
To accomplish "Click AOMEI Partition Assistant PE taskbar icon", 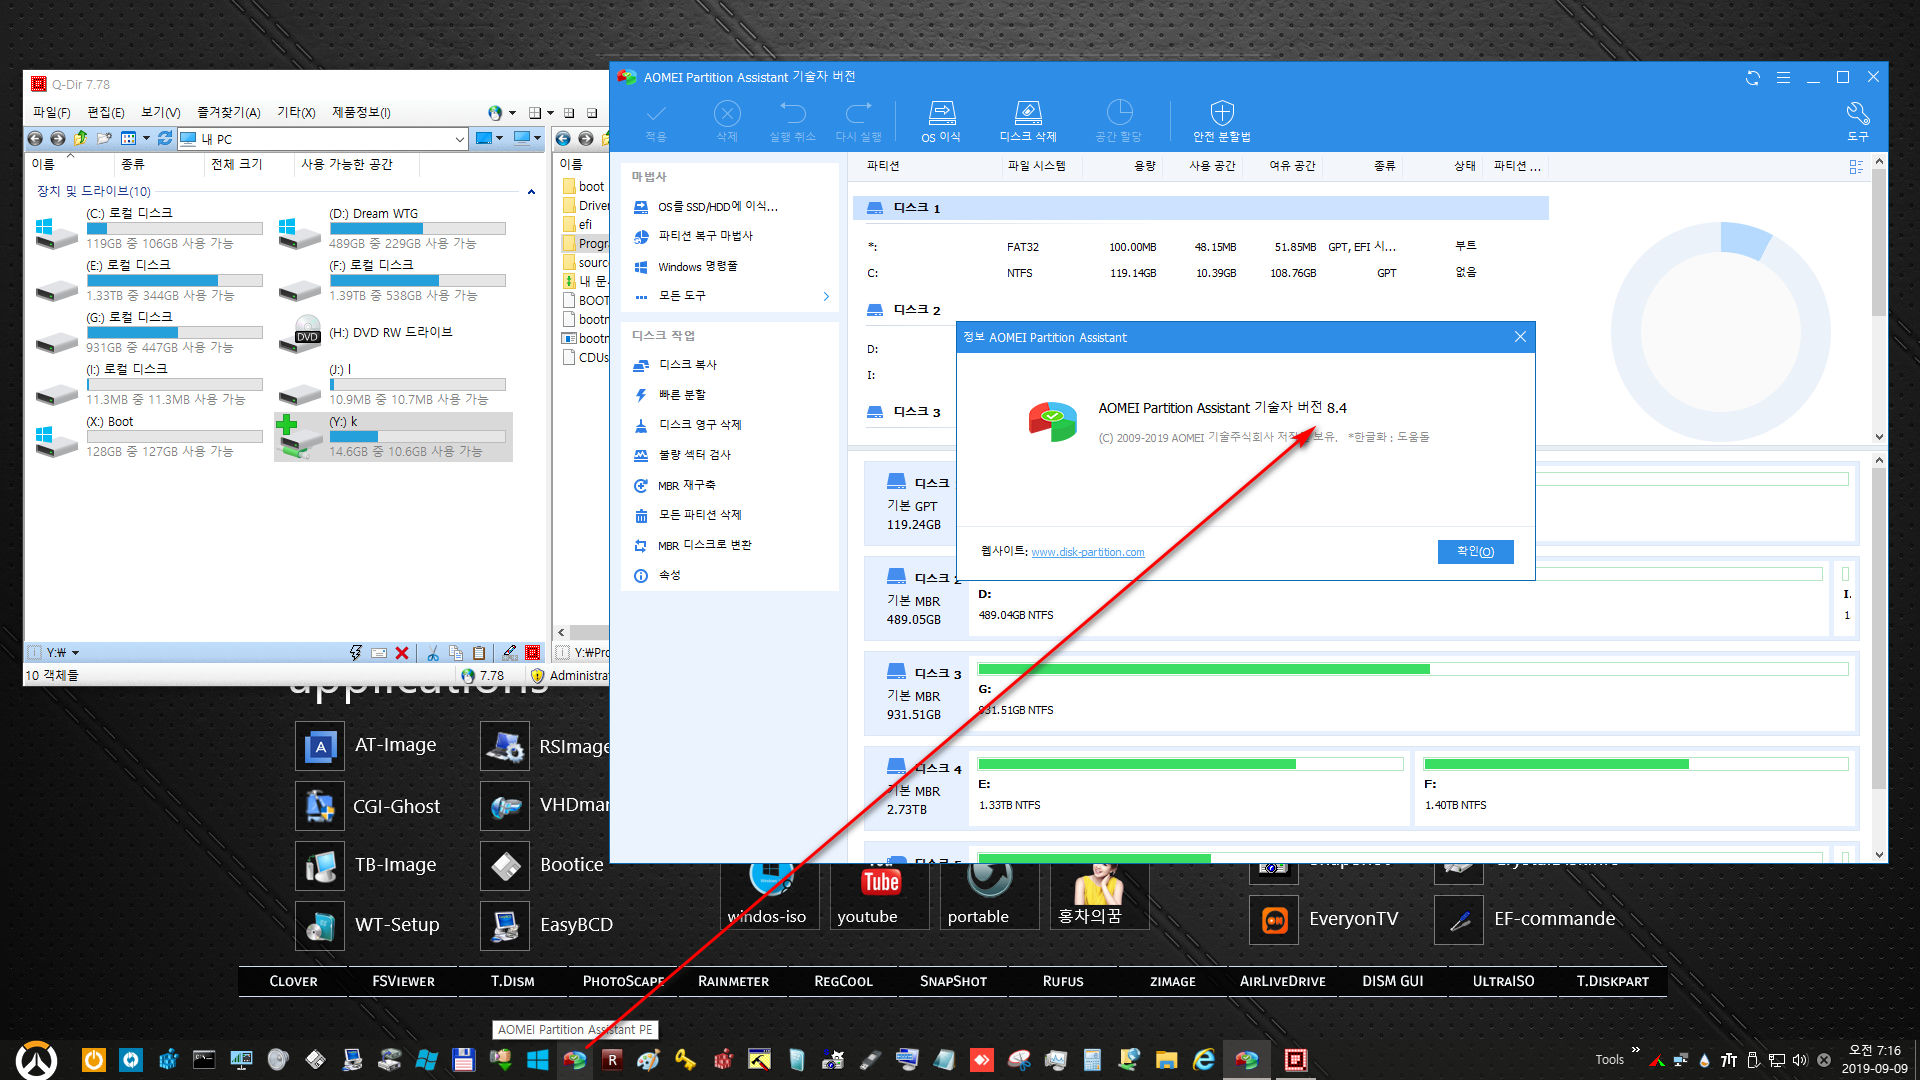I will 574,1060.
